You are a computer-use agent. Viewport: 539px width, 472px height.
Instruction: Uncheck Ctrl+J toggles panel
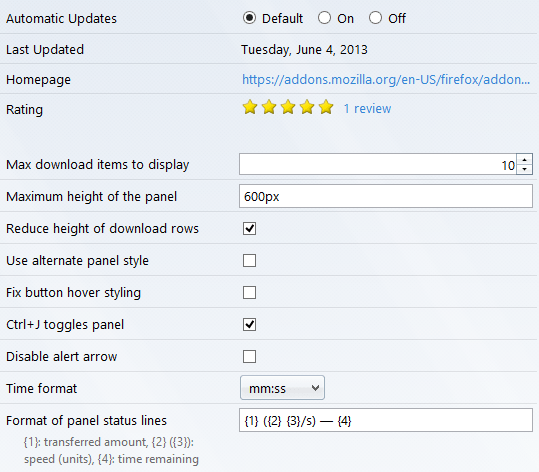click(249, 325)
